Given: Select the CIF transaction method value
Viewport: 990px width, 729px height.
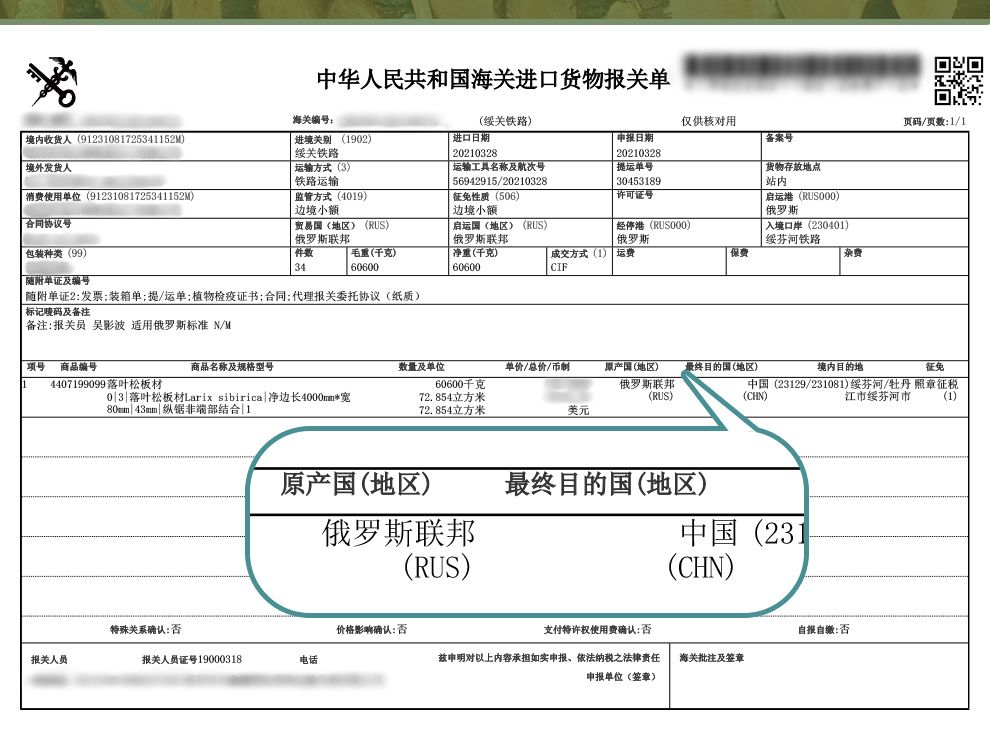Looking at the screenshot, I should [x=559, y=268].
